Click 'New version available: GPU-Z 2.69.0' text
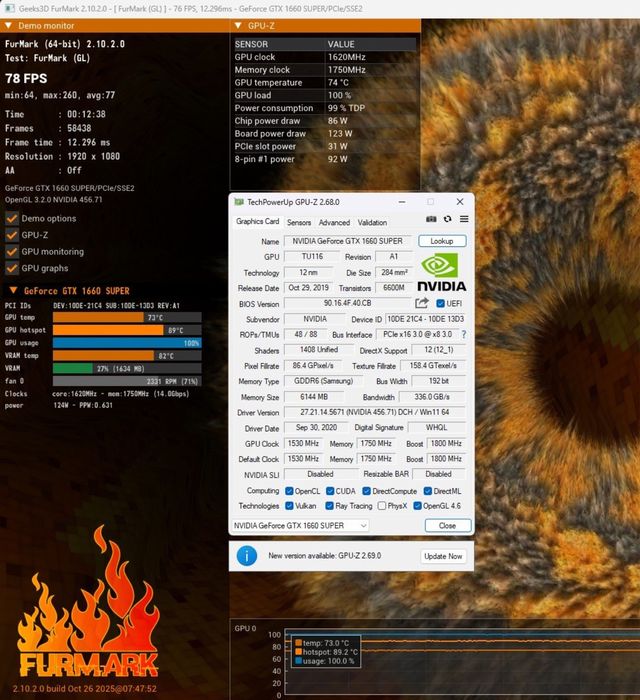 [x=324, y=556]
